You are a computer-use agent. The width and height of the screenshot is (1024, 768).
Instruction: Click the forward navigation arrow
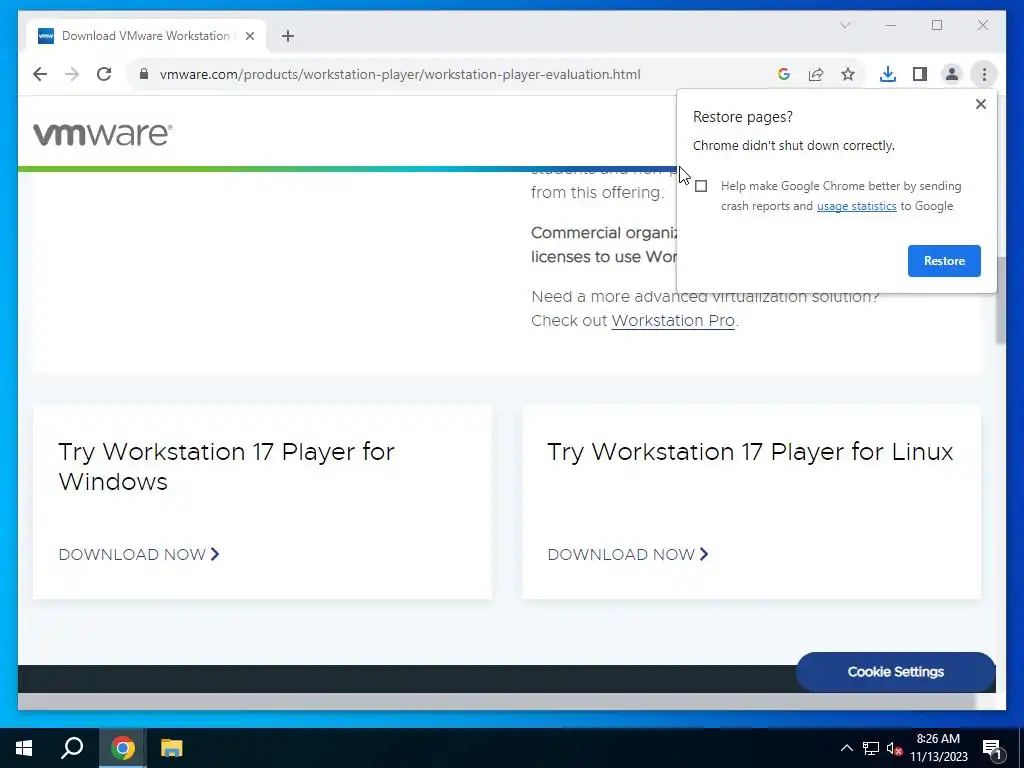(72, 74)
